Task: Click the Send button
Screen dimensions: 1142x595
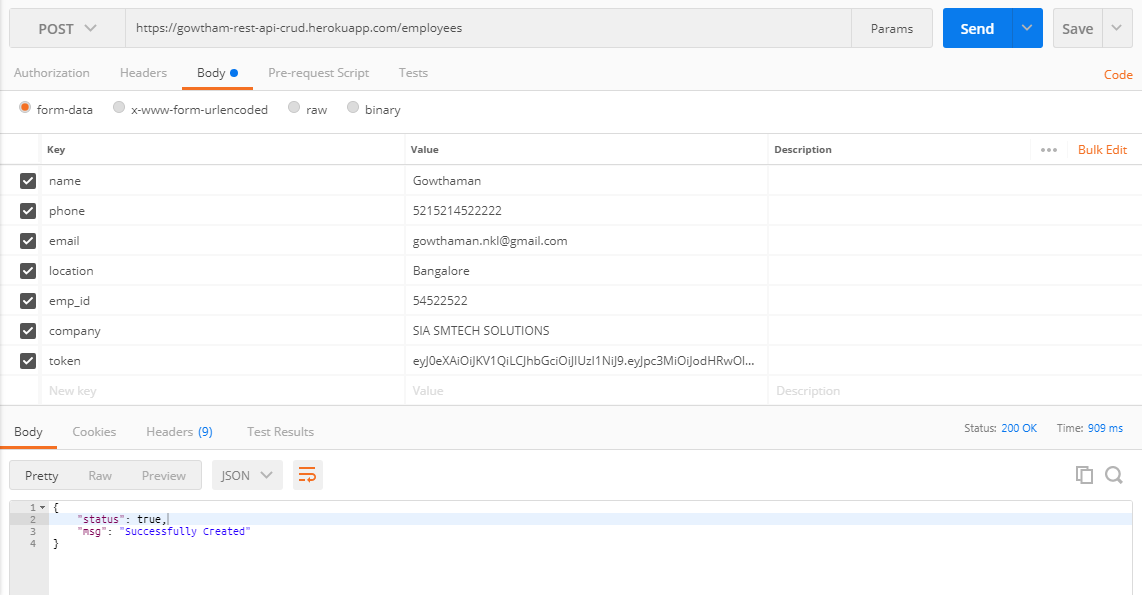Action: click(977, 28)
